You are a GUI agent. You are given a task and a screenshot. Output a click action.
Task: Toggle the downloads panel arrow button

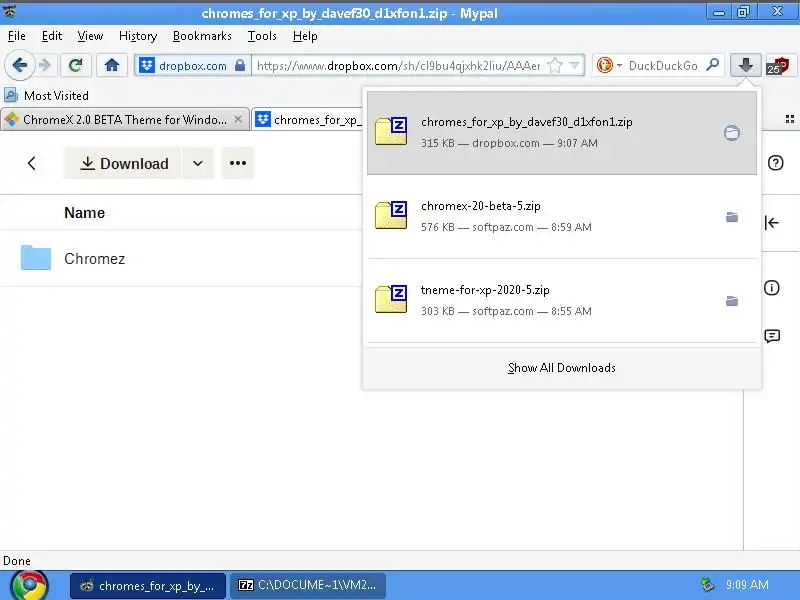click(x=745, y=65)
